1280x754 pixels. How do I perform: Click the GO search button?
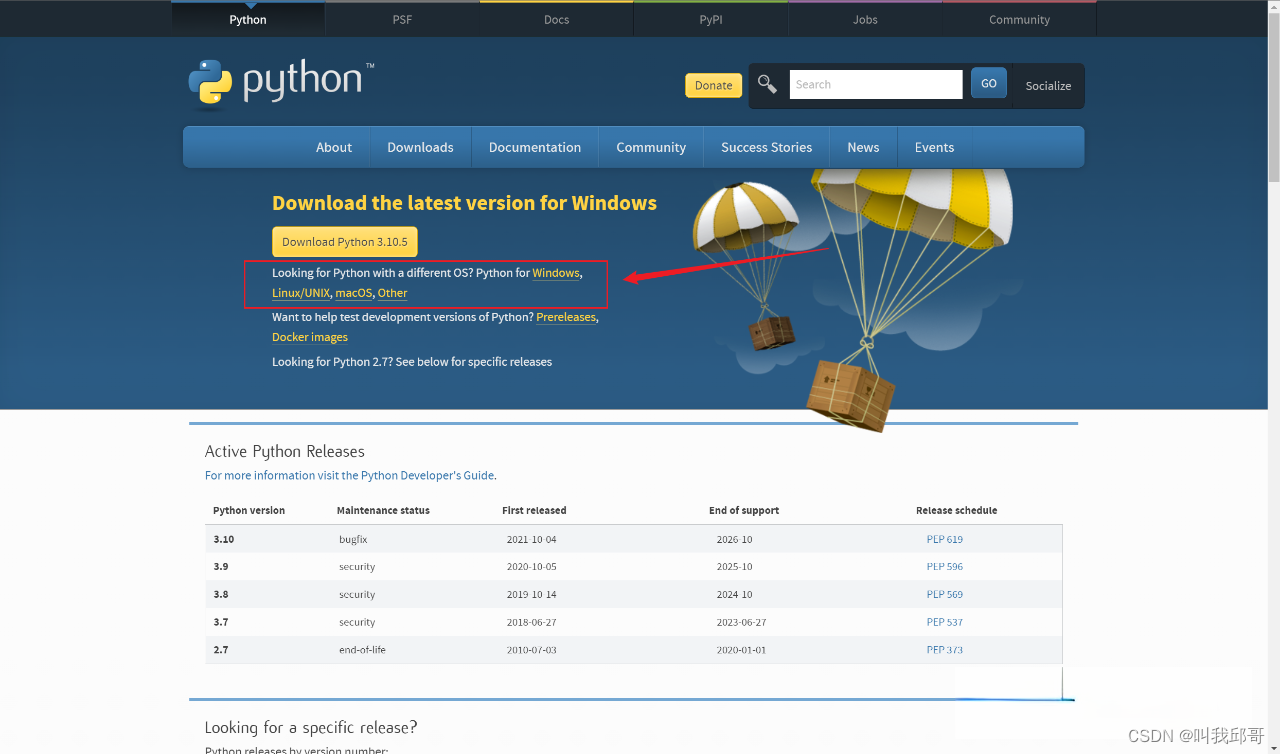tap(989, 84)
